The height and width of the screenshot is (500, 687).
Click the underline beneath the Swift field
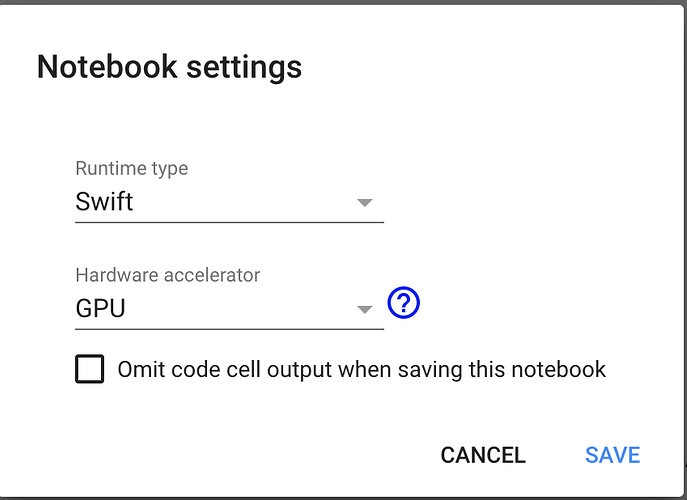[229, 222]
